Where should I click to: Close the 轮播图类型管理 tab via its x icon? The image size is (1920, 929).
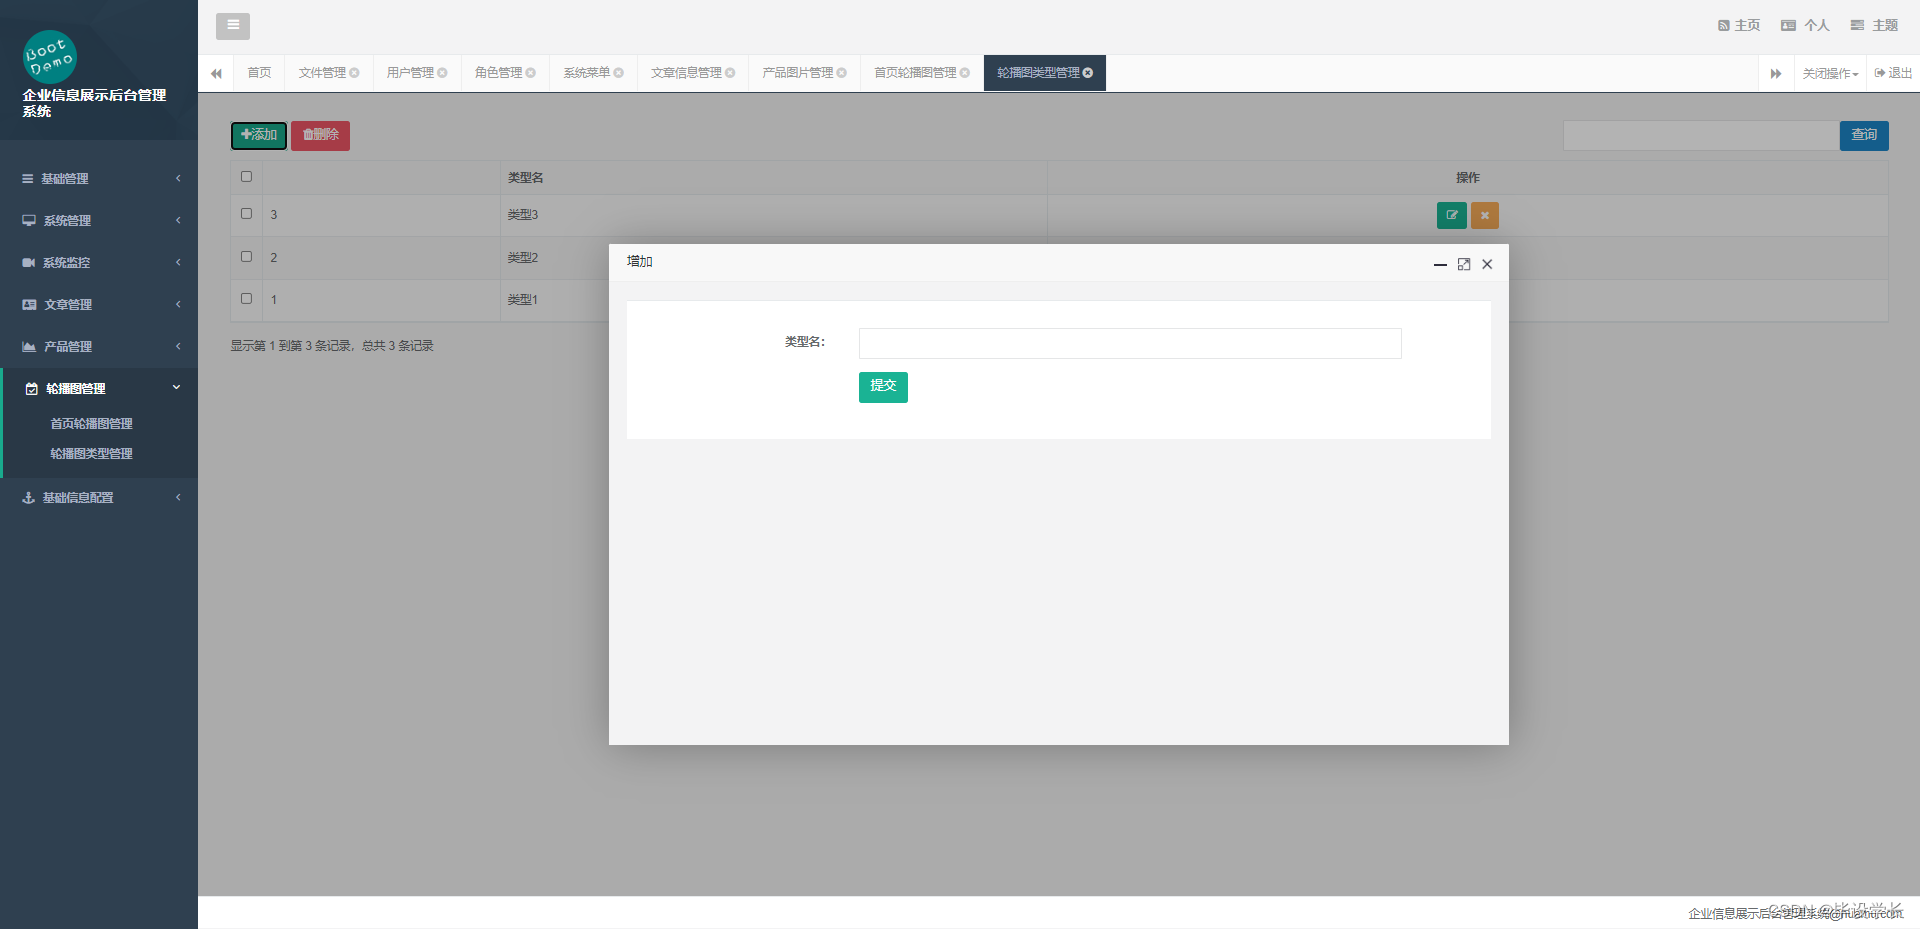tap(1088, 73)
